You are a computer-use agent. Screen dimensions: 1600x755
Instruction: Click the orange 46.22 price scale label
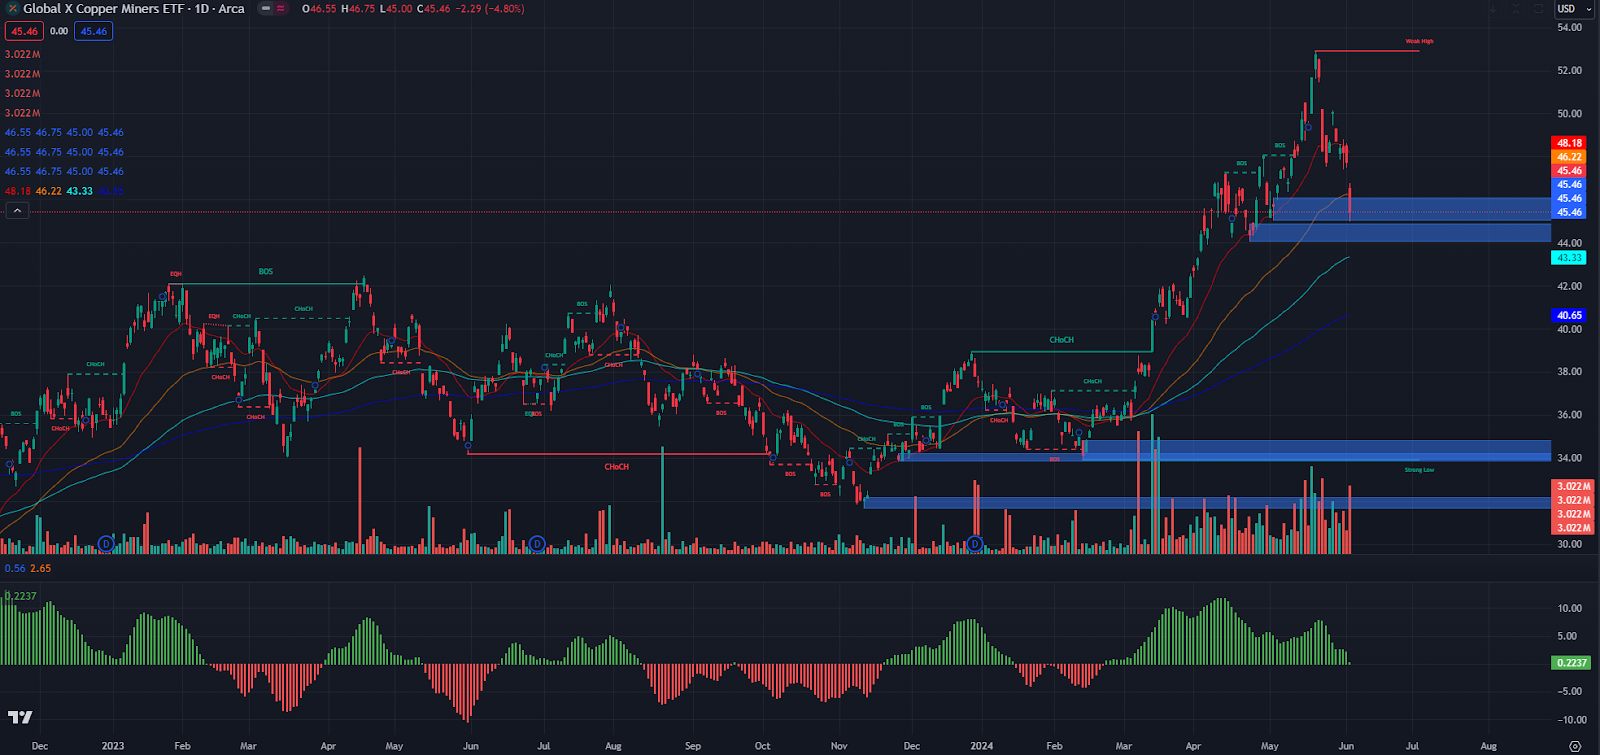click(1569, 157)
